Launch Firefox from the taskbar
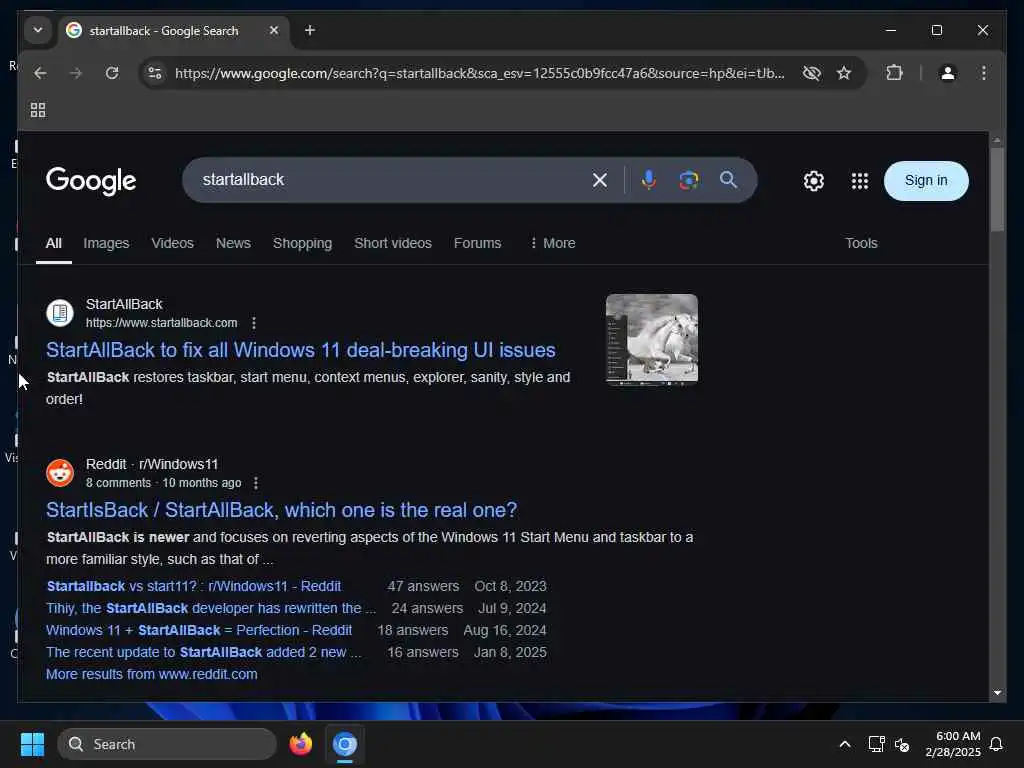This screenshot has height=768, width=1024. (300, 744)
